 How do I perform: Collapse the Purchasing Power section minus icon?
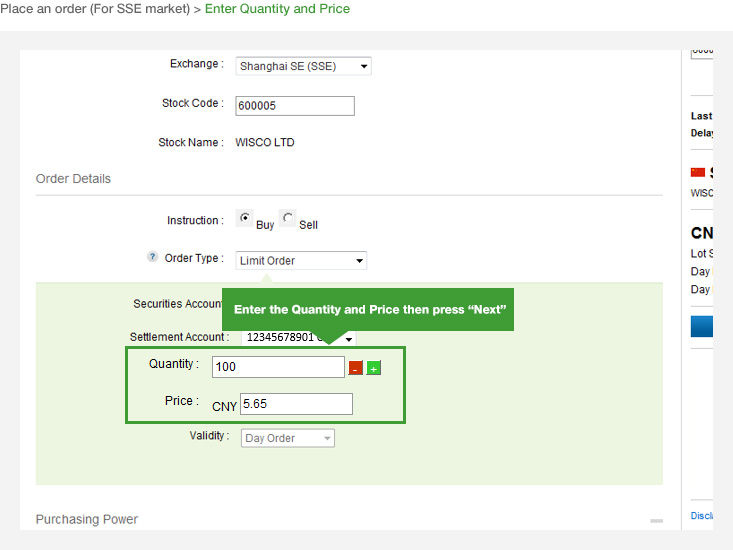[x=656, y=521]
